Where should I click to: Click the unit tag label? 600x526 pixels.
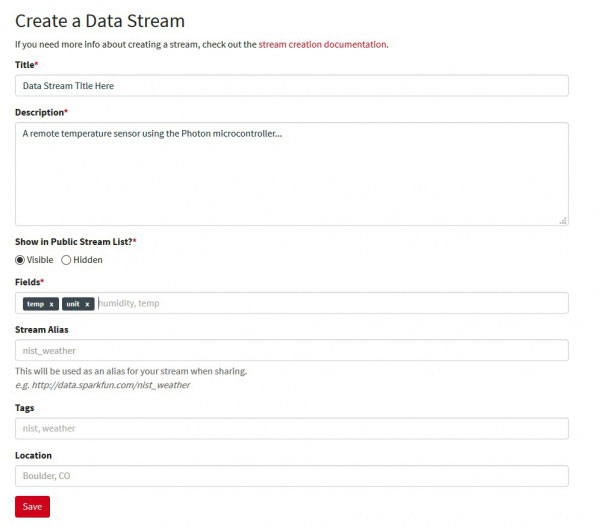point(72,304)
